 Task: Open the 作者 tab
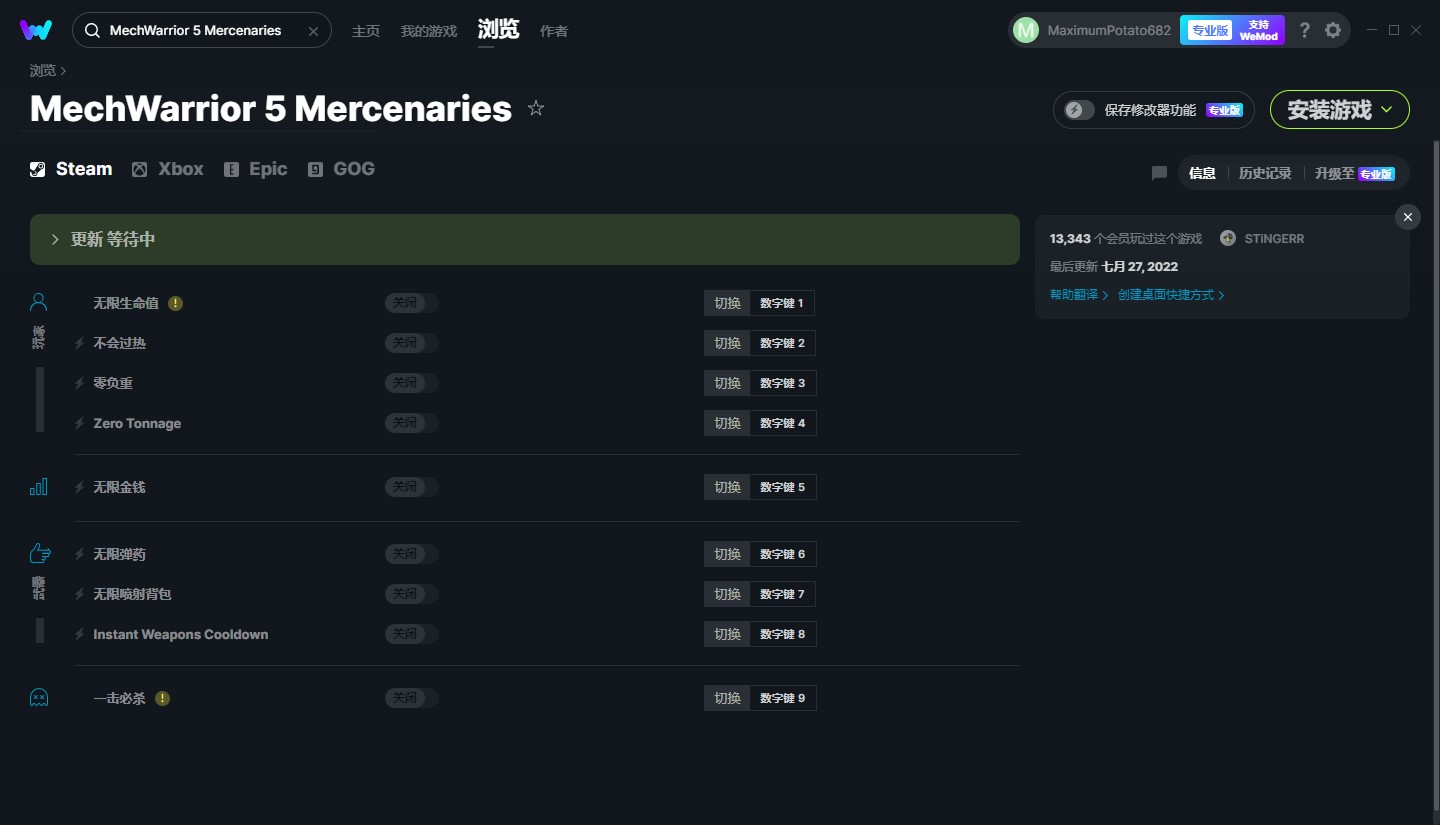(554, 31)
